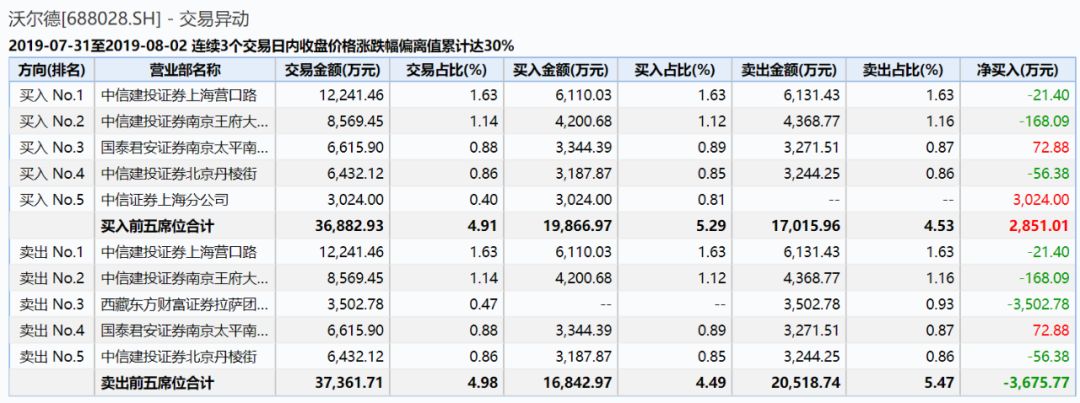Click the 交易占比(%) column header
This screenshot has height=403, width=1080.
pyautogui.click(x=446, y=70)
